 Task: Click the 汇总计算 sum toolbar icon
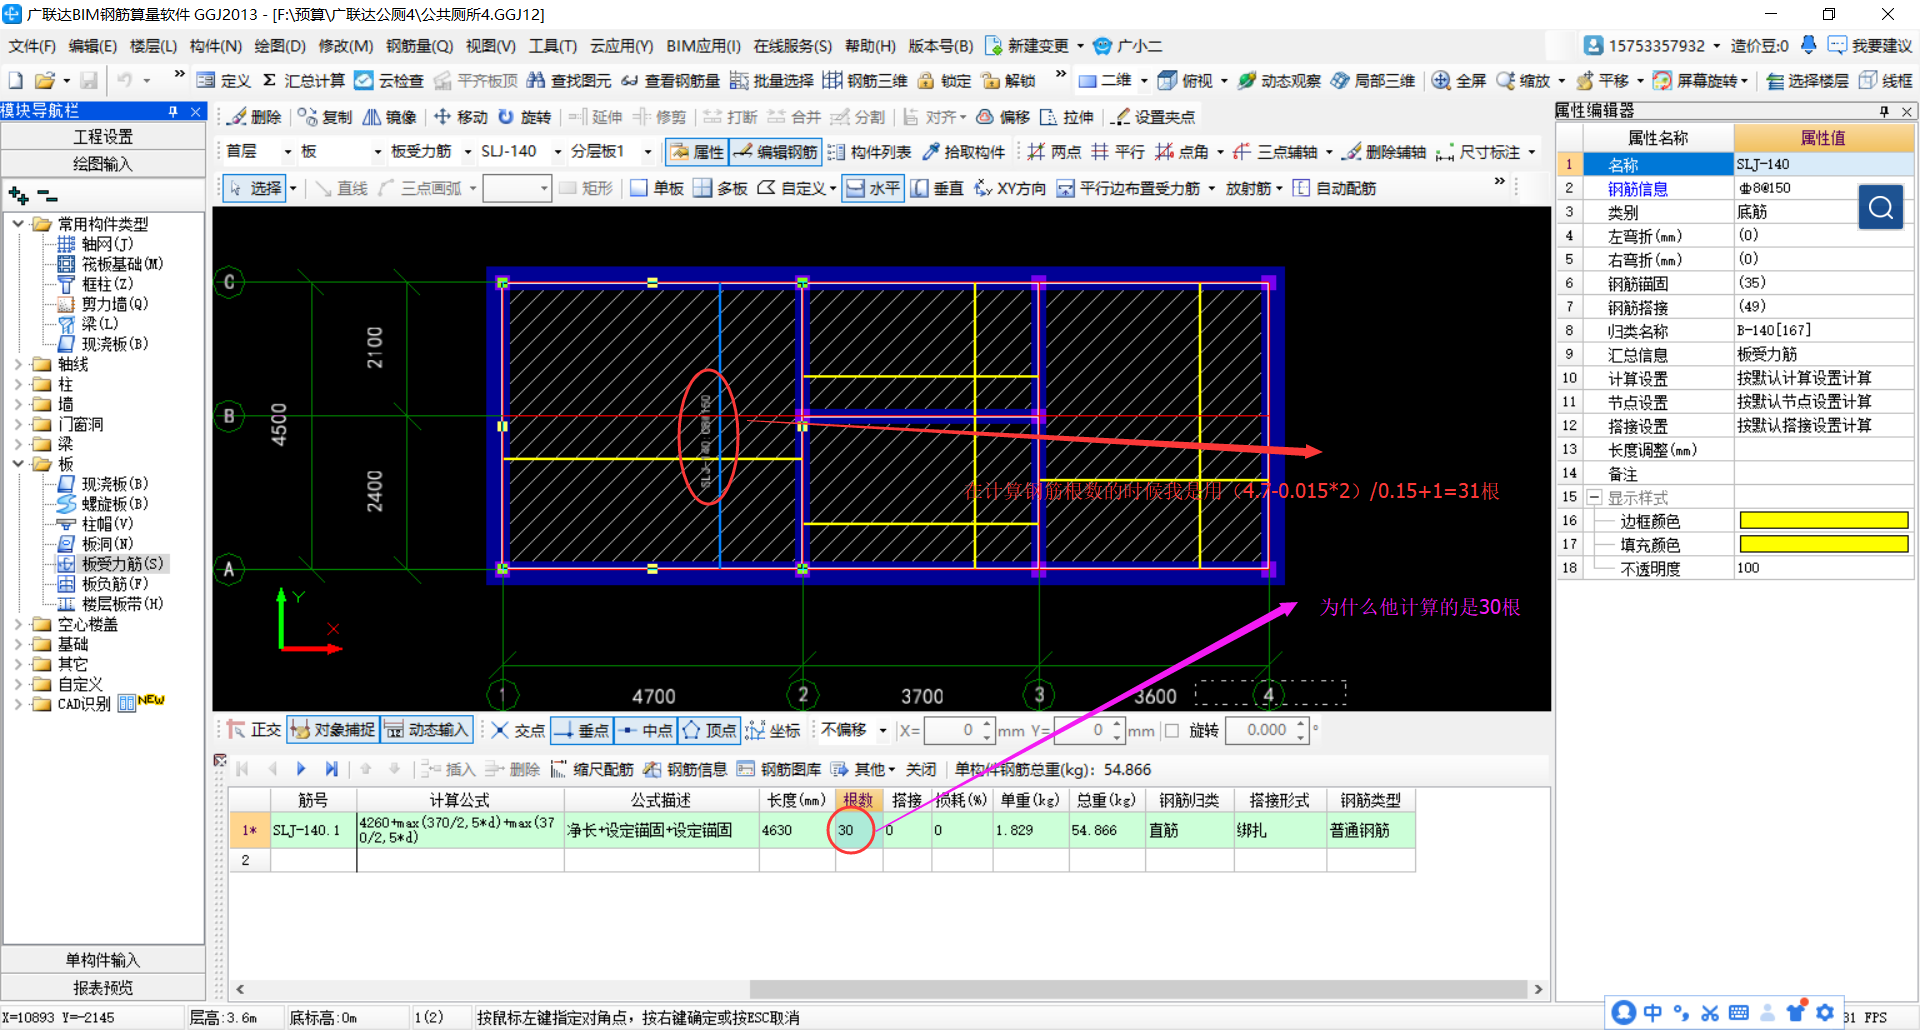(x=303, y=80)
